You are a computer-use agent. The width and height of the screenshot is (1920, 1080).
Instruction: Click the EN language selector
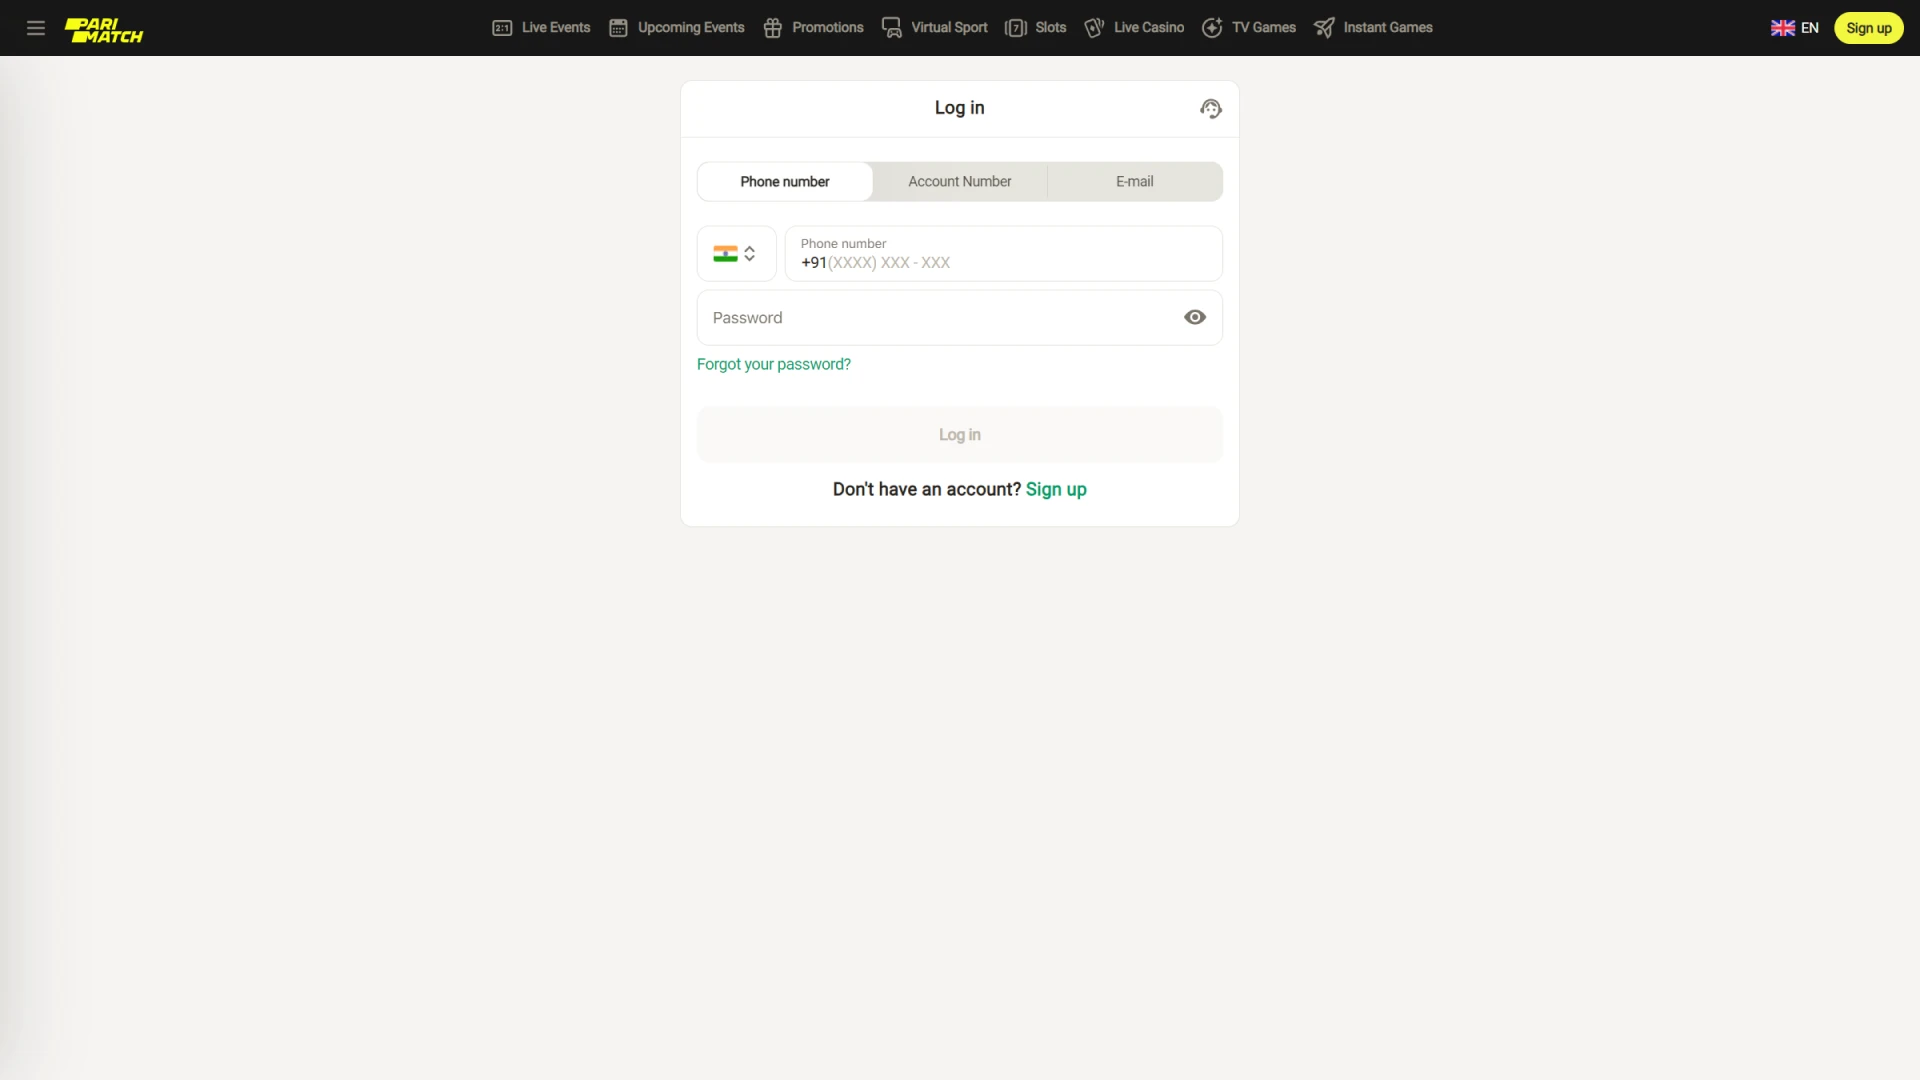point(1796,28)
